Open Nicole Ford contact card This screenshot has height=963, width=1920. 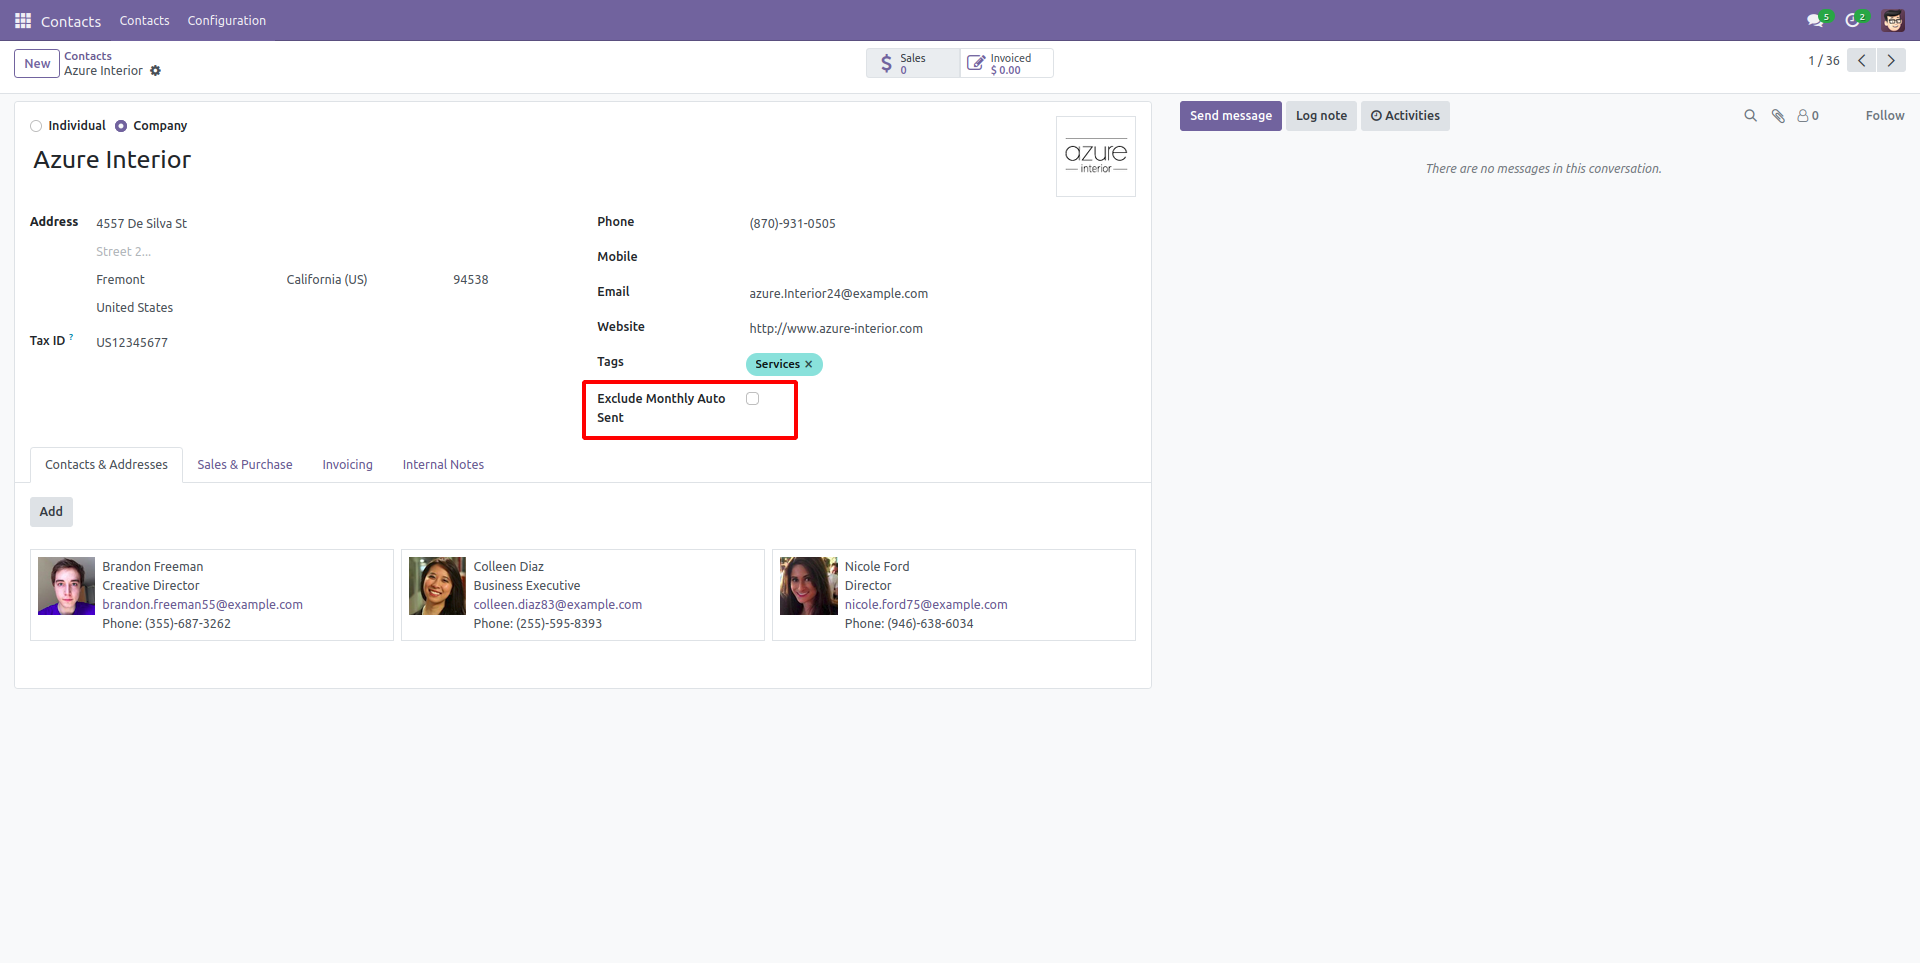click(954, 595)
